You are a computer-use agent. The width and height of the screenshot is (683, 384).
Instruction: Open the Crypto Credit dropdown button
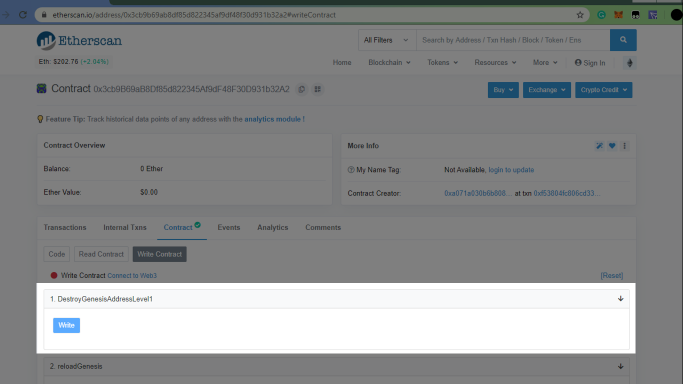[x=604, y=90]
